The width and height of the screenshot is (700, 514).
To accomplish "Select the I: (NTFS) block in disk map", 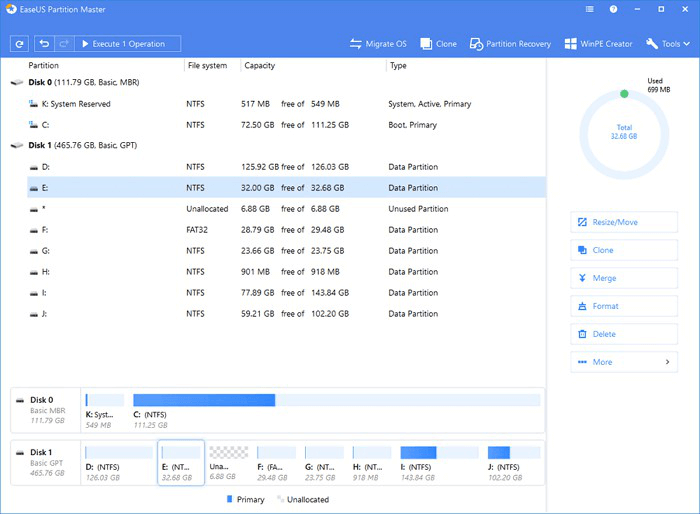I will [418, 460].
